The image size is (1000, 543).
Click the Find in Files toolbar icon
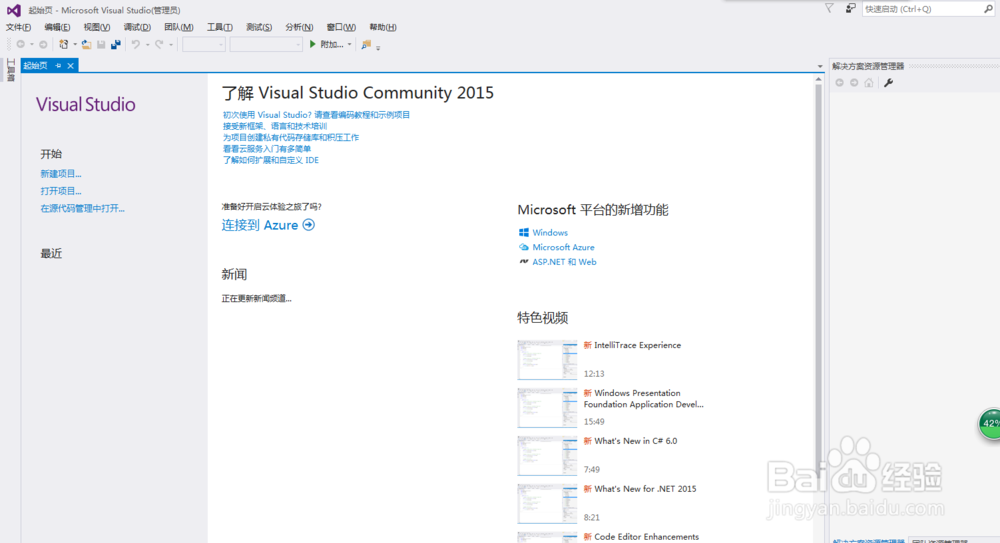[x=366, y=45]
